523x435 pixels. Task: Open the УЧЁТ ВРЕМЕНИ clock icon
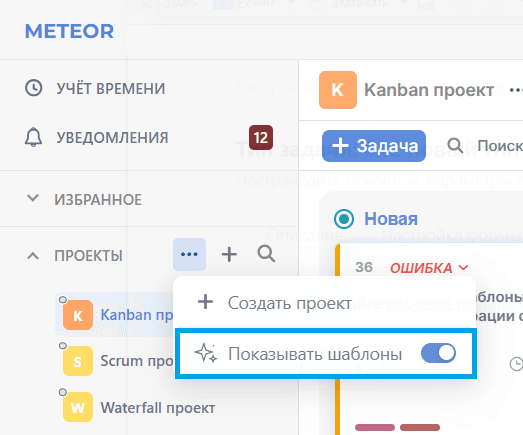click(x=34, y=88)
